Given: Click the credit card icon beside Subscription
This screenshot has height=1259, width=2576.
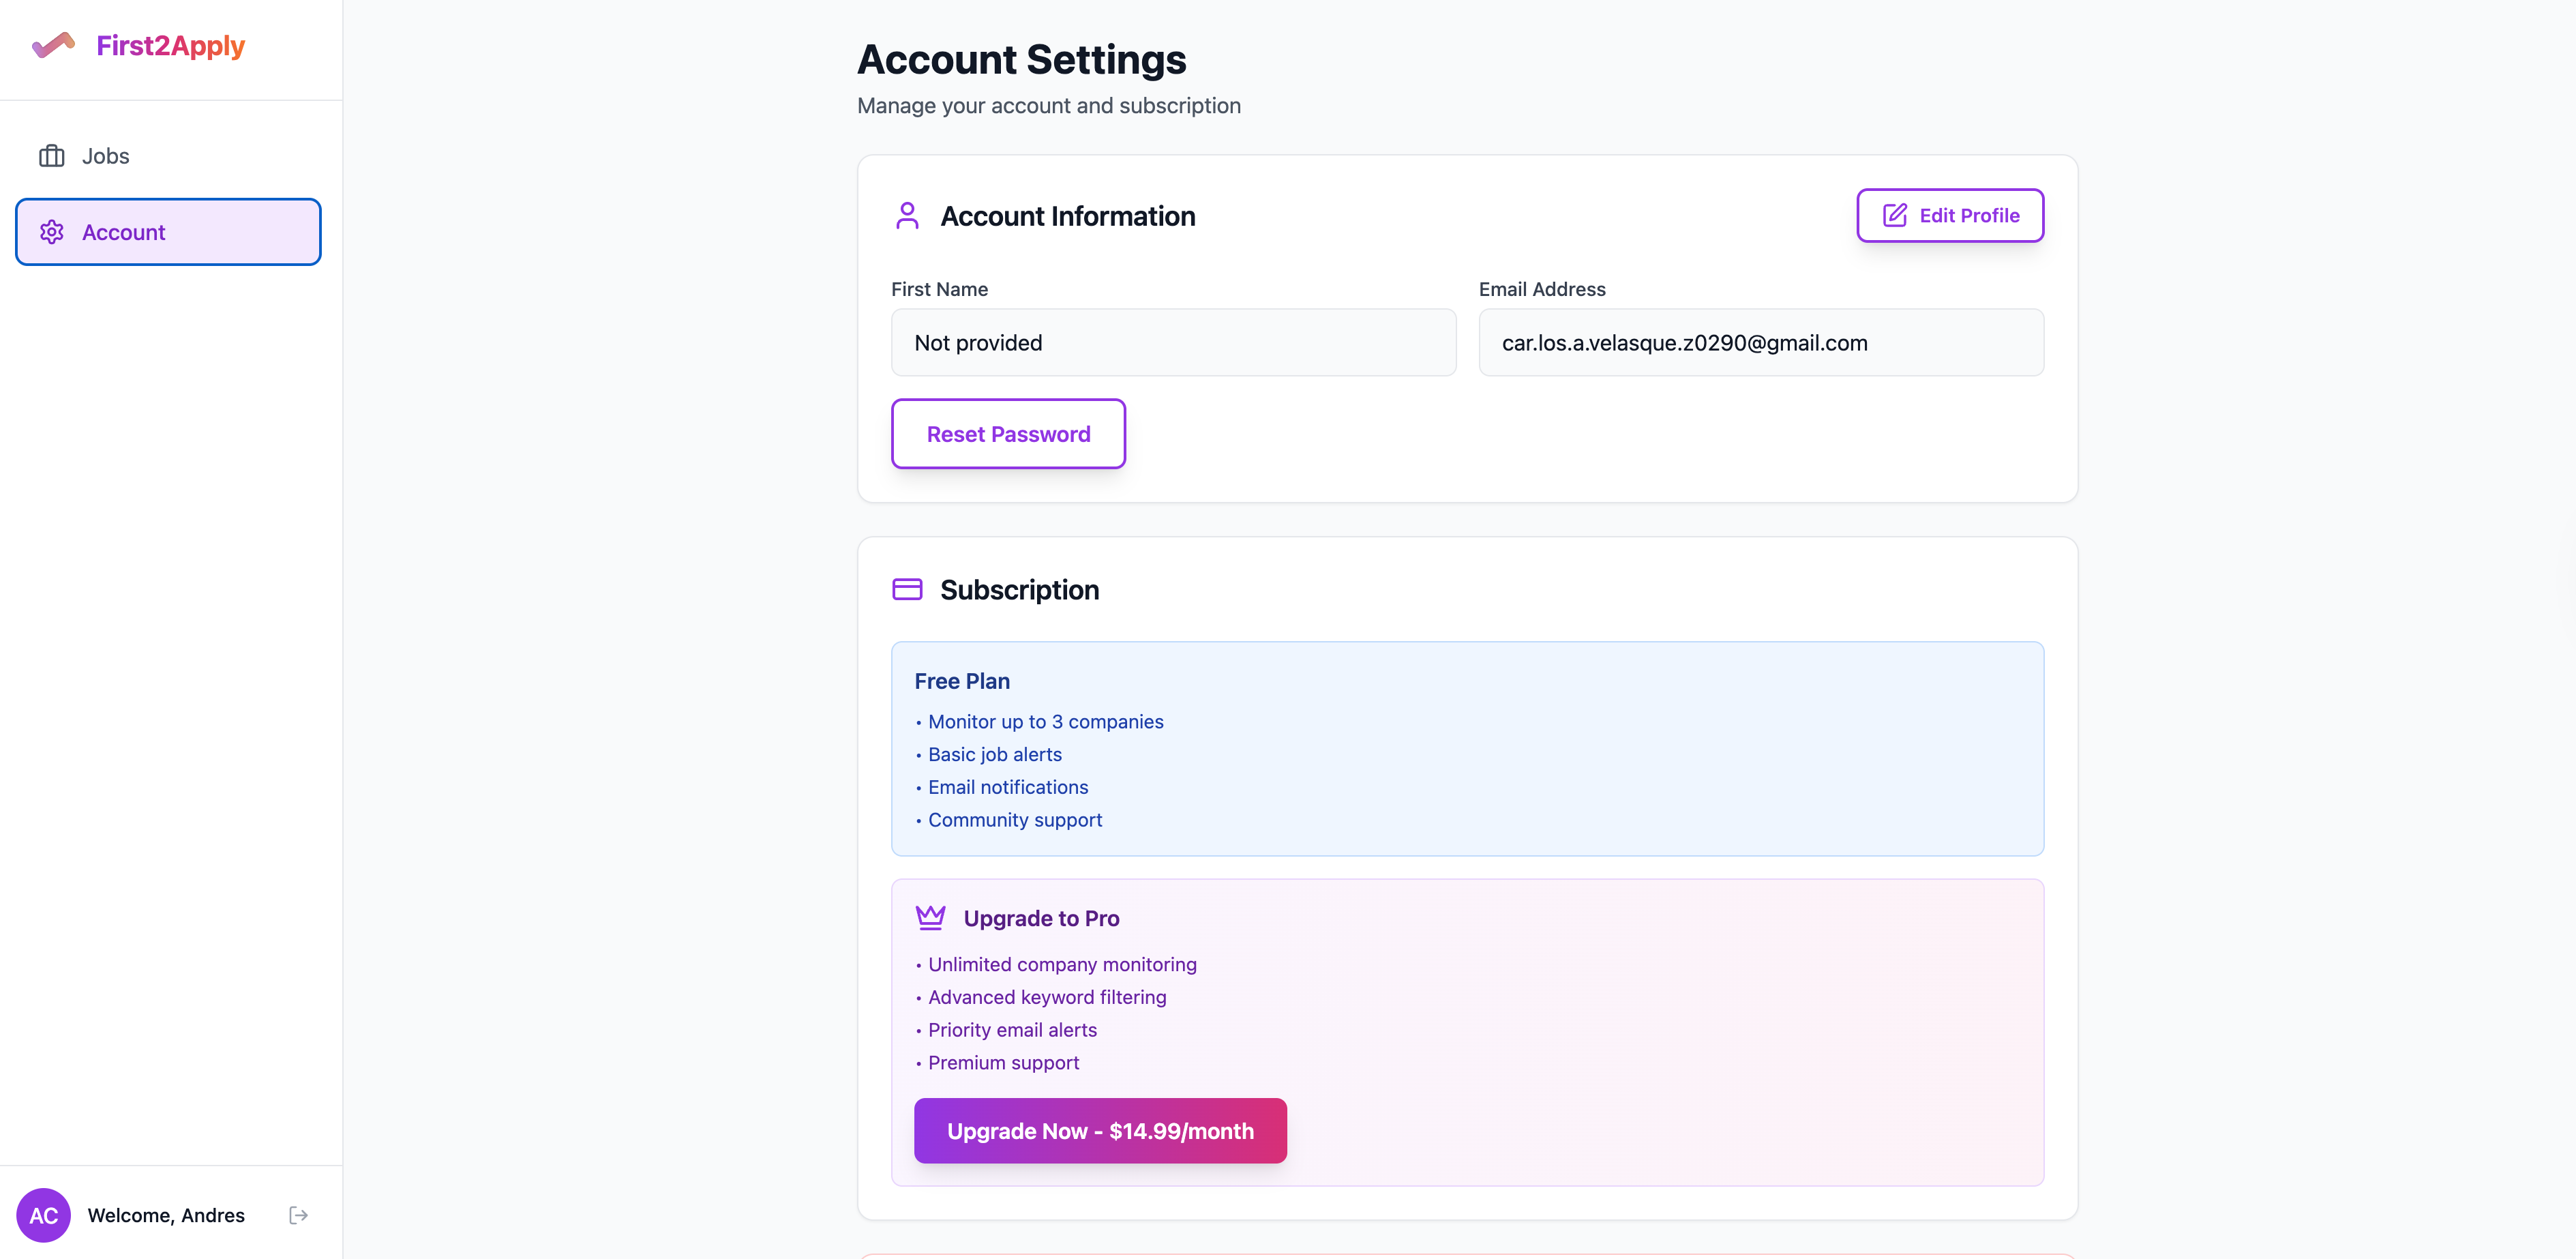Looking at the screenshot, I should (907, 589).
